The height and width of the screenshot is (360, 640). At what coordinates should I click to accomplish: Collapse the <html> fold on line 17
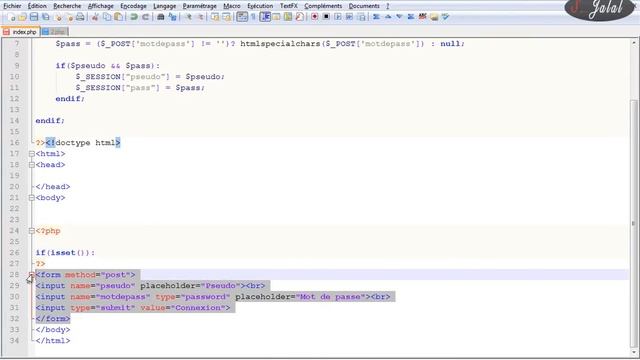[x=31, y=154]
